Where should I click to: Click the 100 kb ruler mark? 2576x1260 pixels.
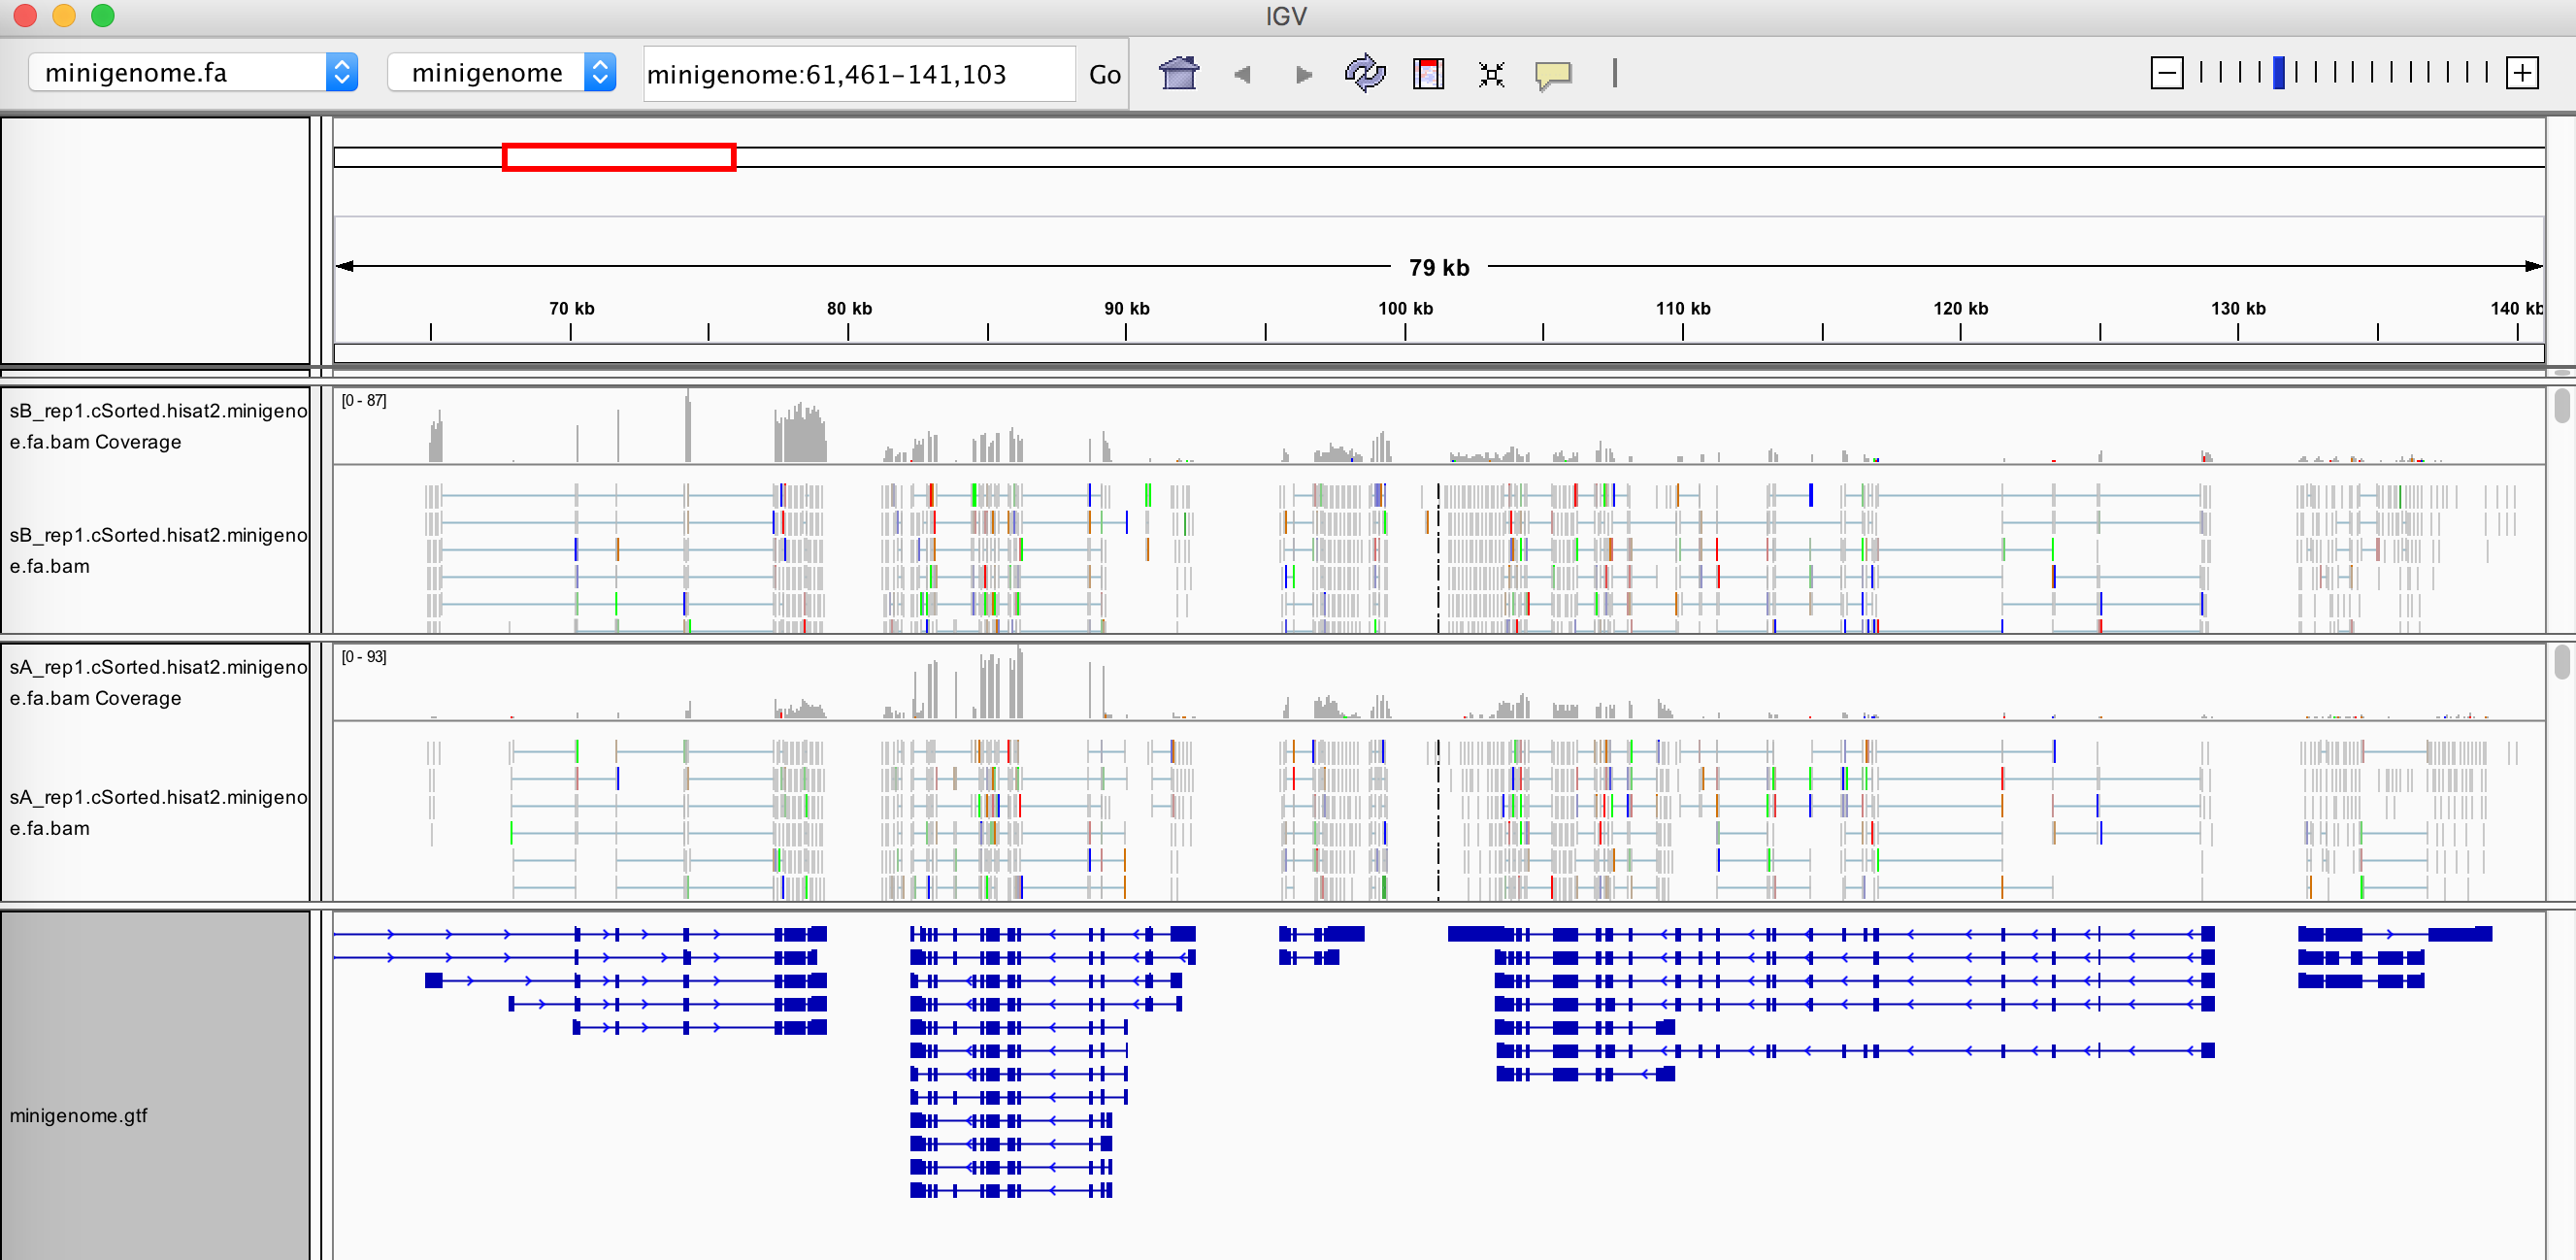[x=1405, y=309]
